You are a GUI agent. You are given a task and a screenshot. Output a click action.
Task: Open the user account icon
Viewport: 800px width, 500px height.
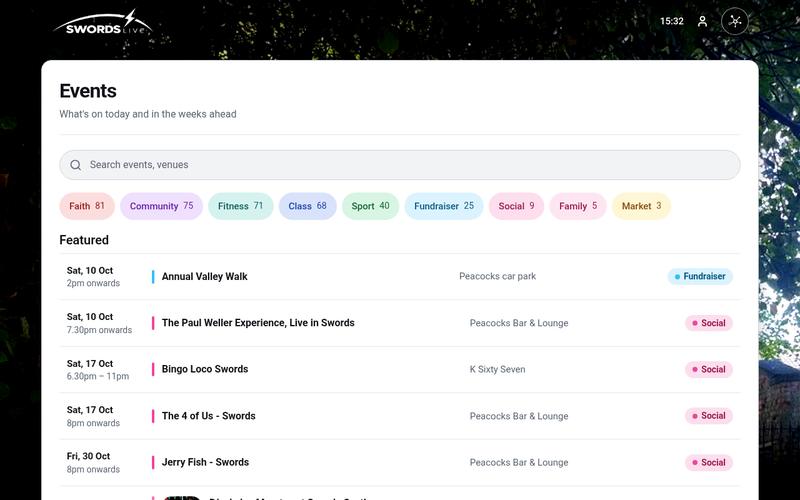coord(703,21)
